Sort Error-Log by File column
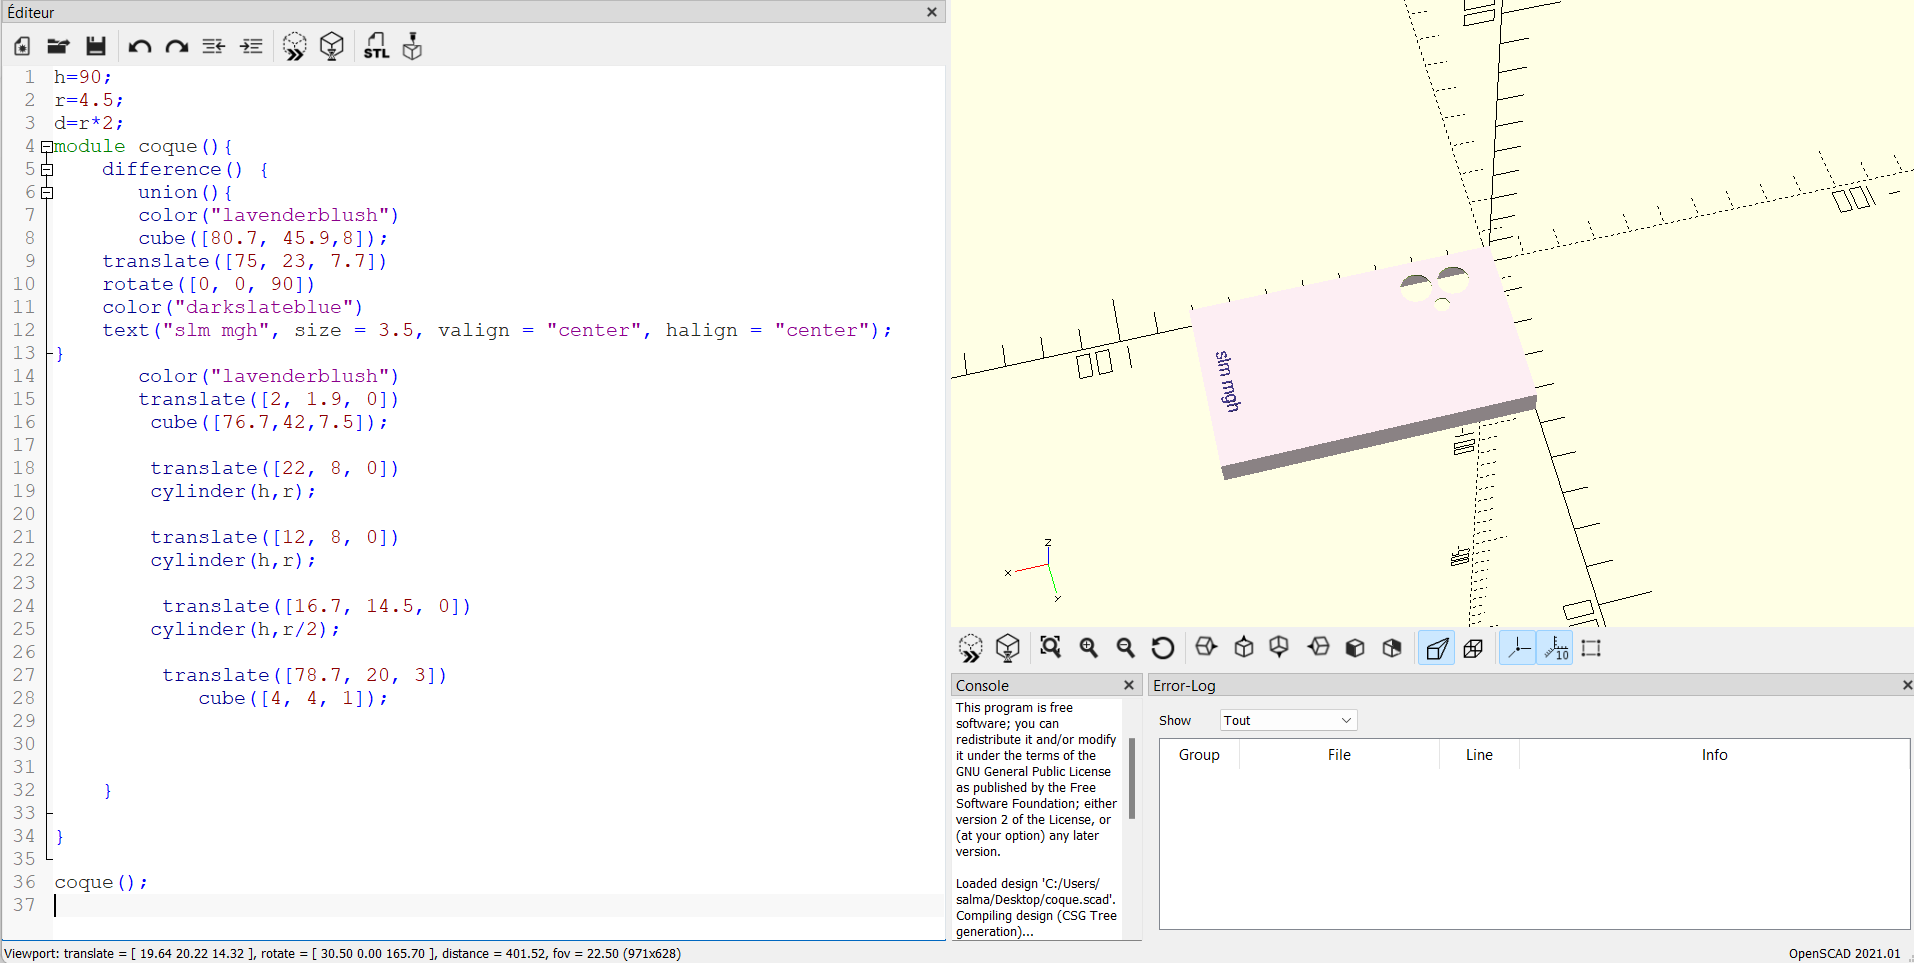This screenshot has height=963, width=1914. [x=1339, y=755]
